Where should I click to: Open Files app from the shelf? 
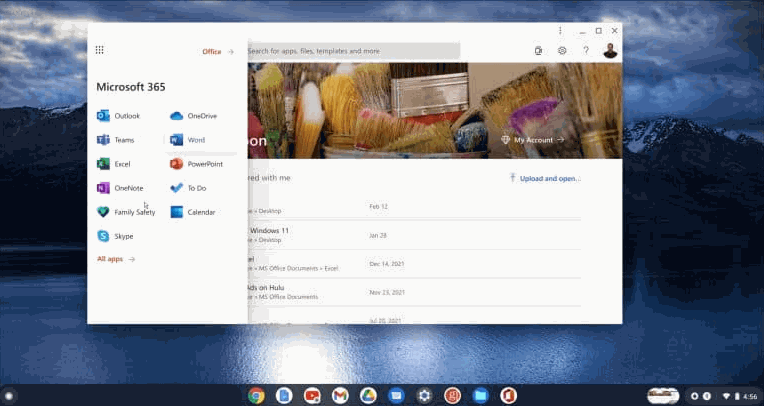pyautogui.click(x=480, y=396)
